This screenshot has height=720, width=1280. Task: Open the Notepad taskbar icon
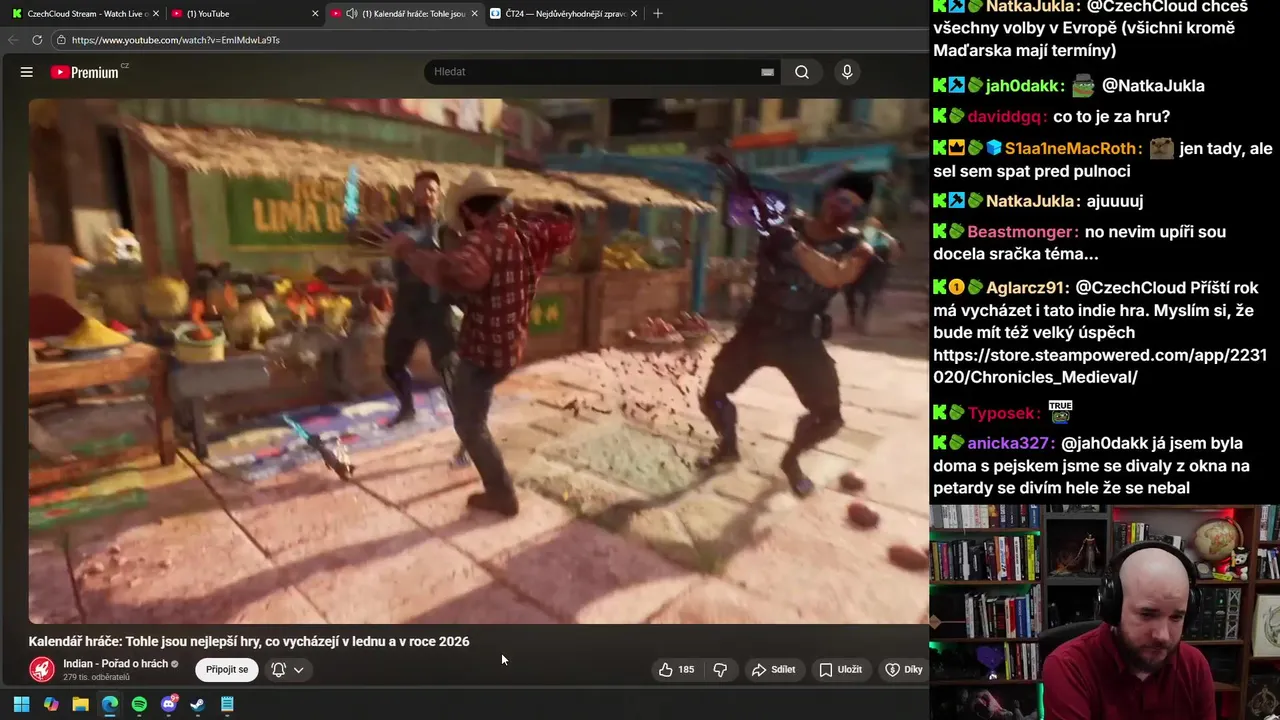tap(227, 704)
